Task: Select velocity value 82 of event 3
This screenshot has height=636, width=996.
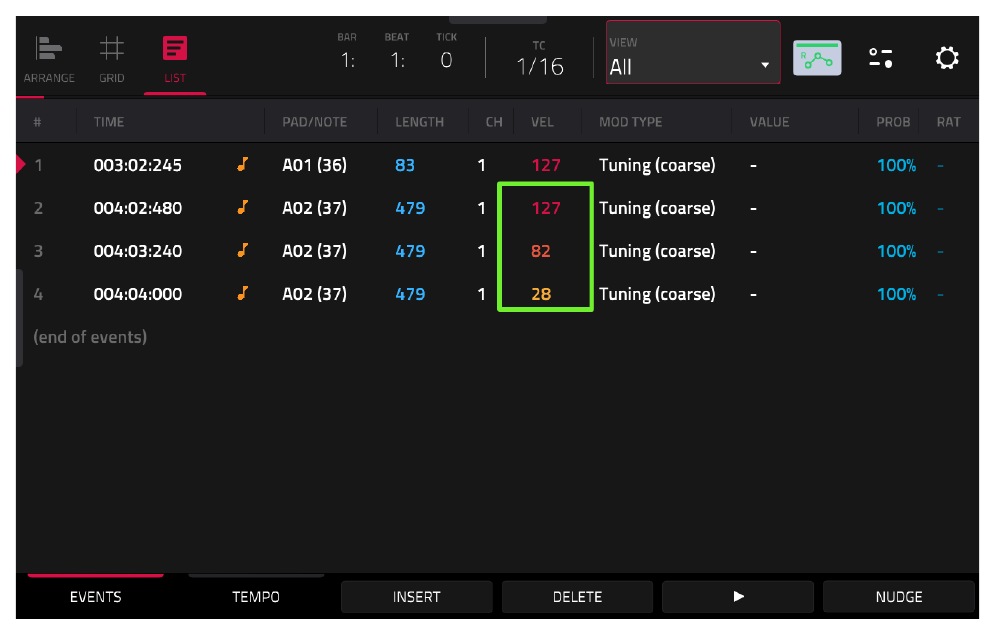Action: (x=541, y=251)
